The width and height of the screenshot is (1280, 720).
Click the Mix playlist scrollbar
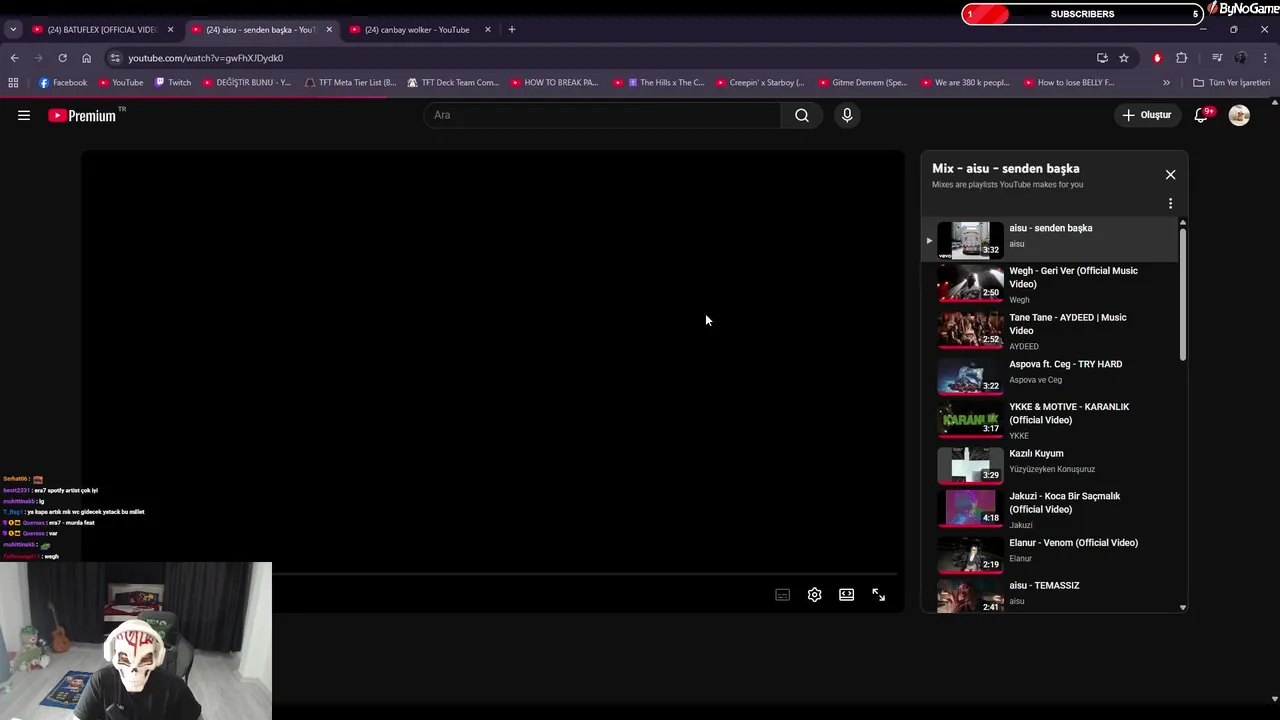pos(1183,295)
